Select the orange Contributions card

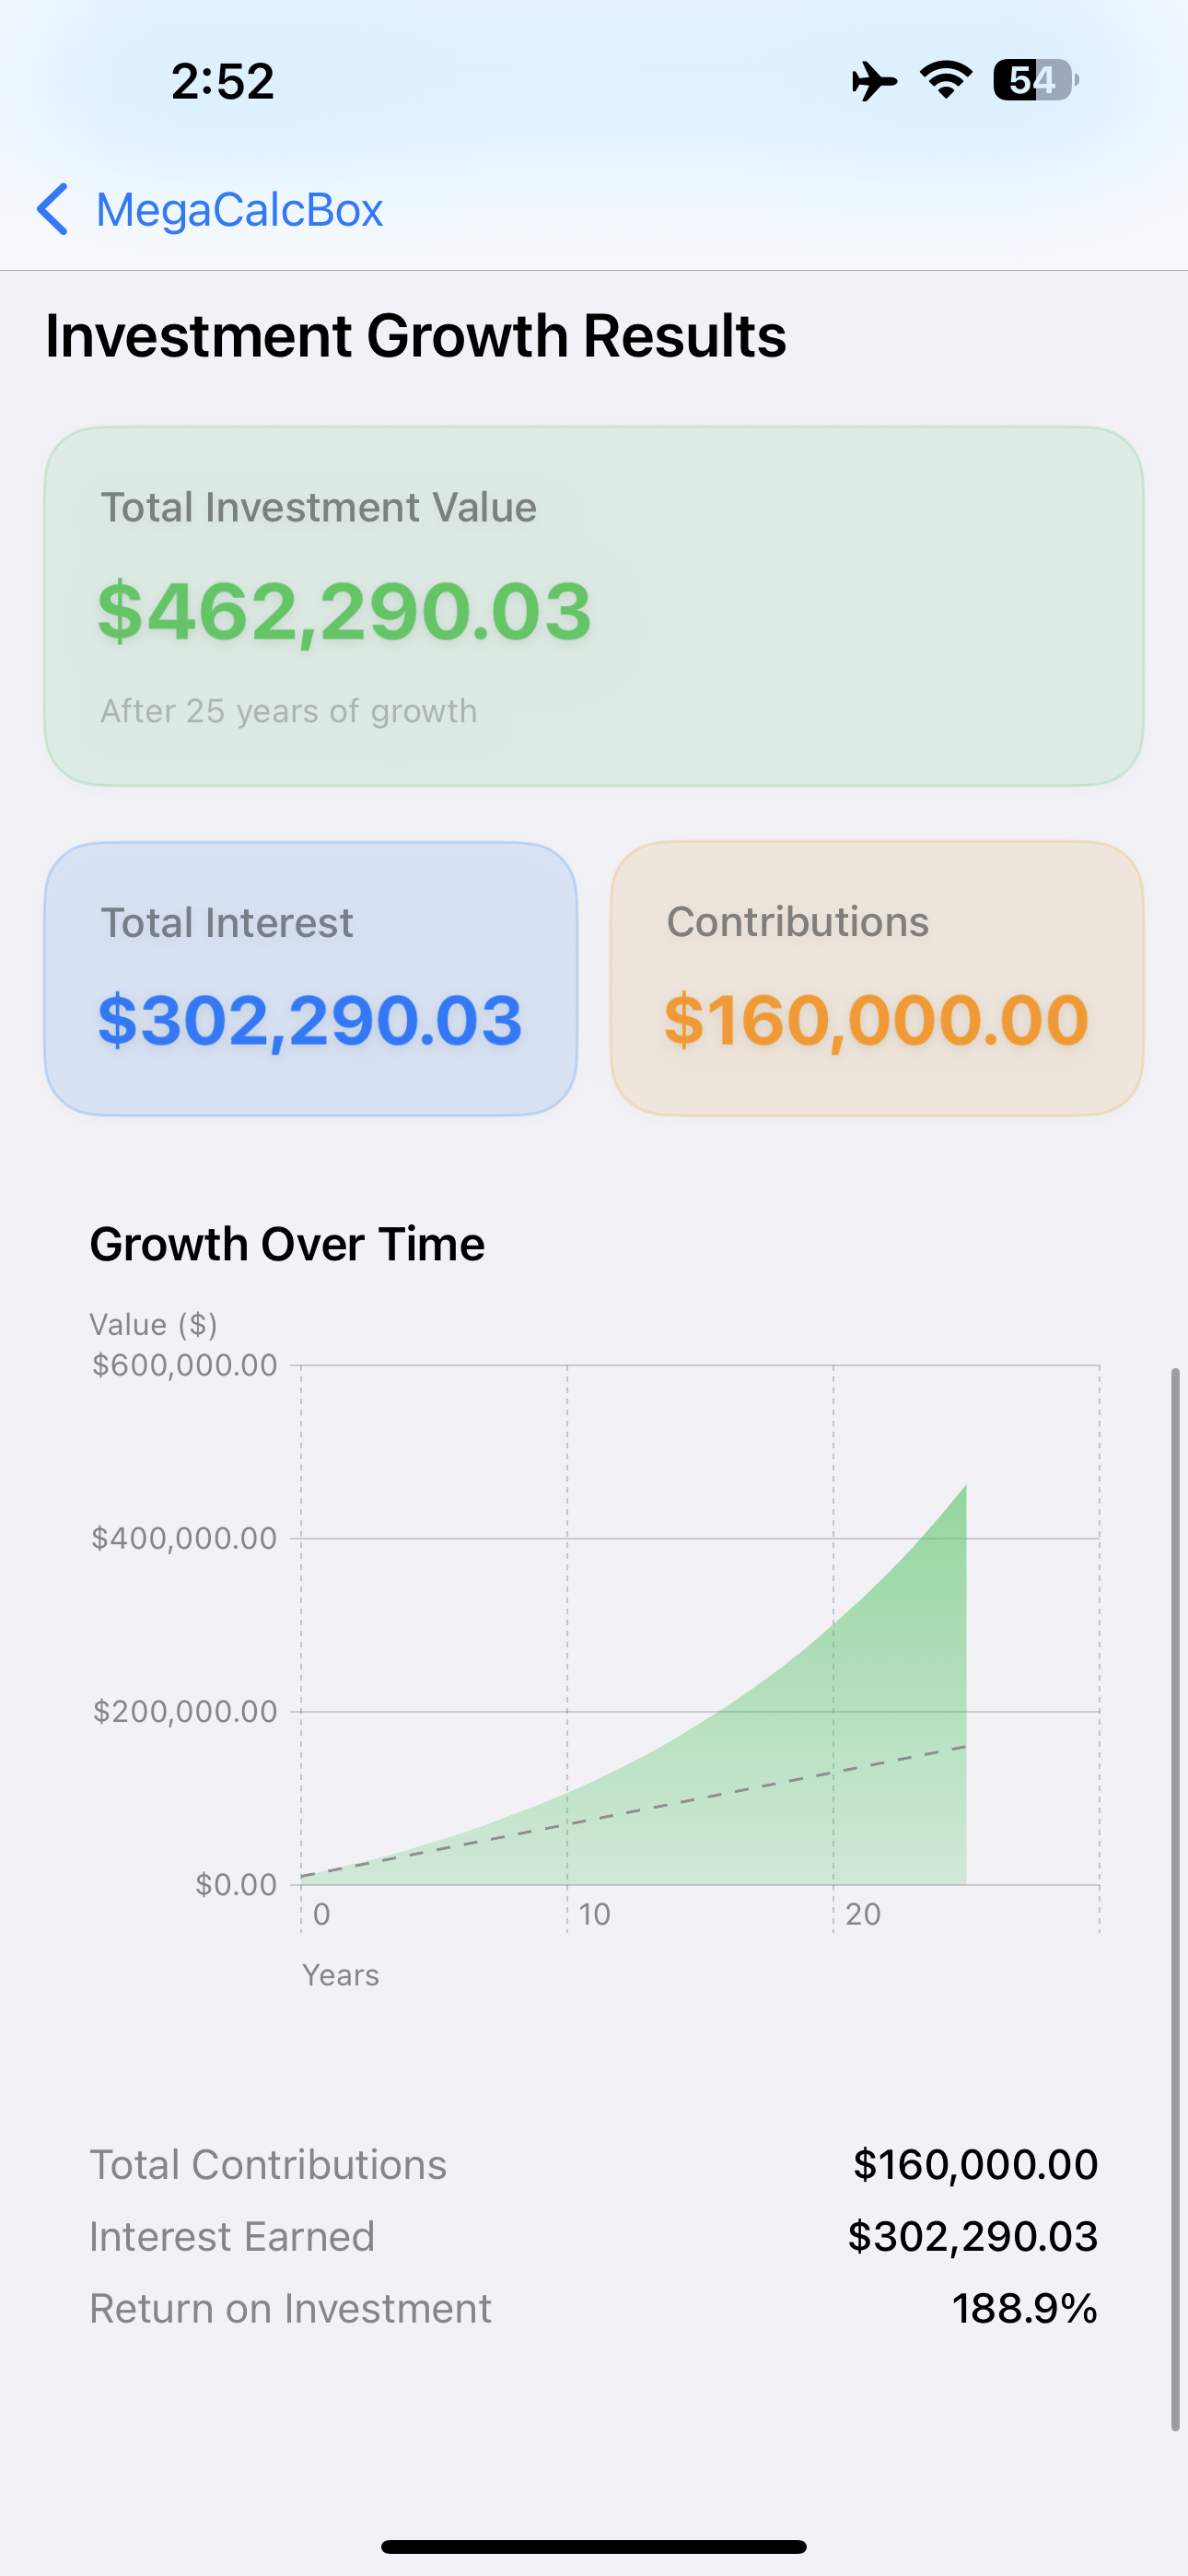(x=877, y=978)
